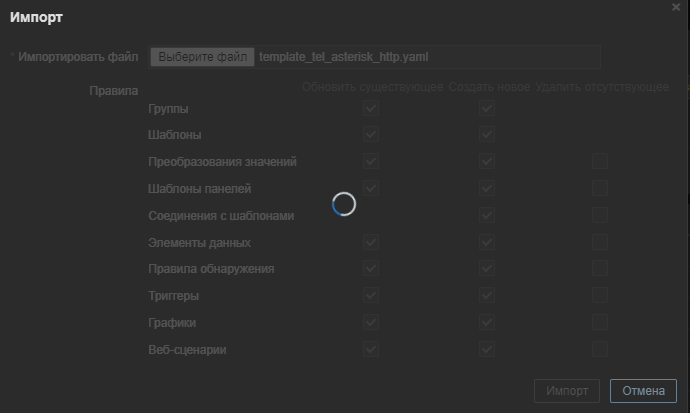Click the Выберите файл button

pos(203,57)
